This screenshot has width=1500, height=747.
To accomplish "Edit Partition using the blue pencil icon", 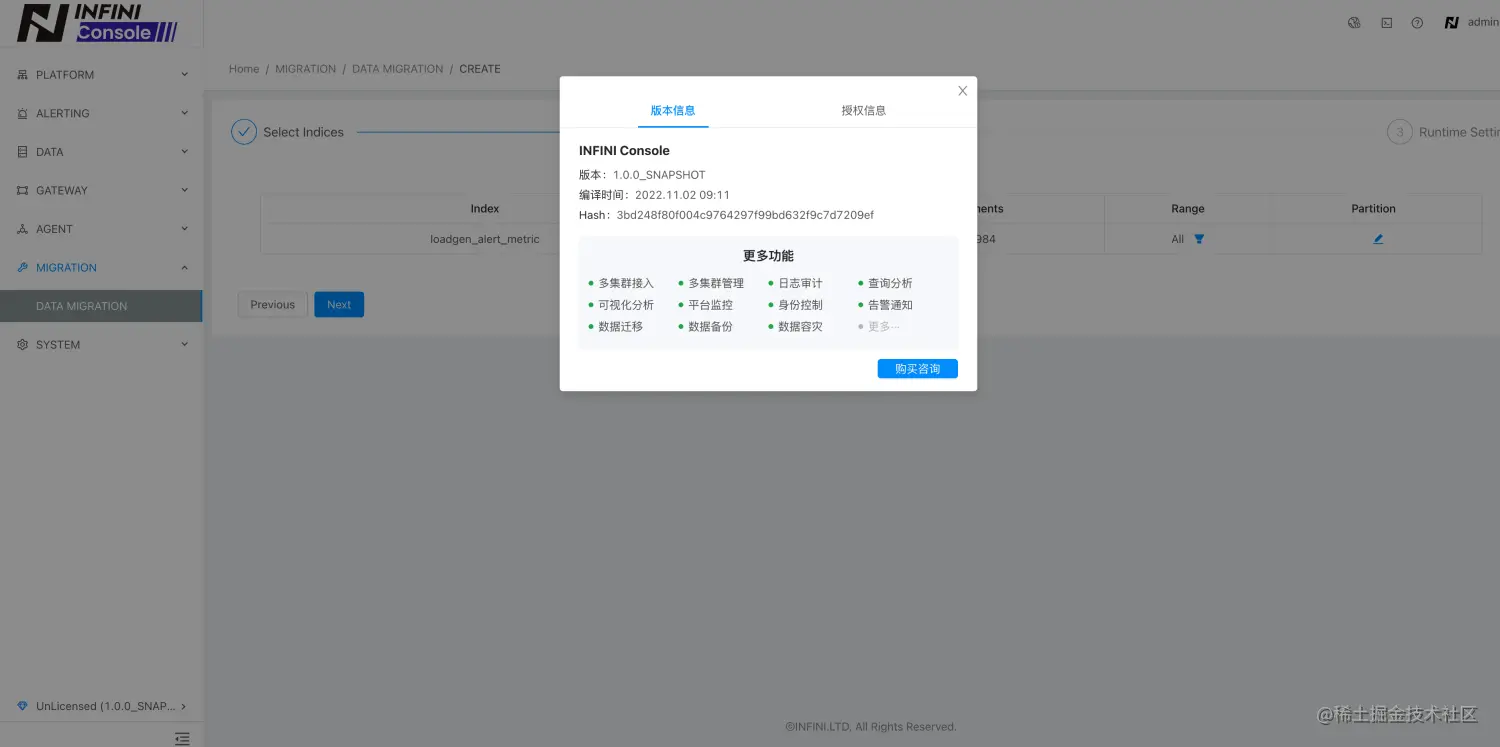I will coord(1378,238).
